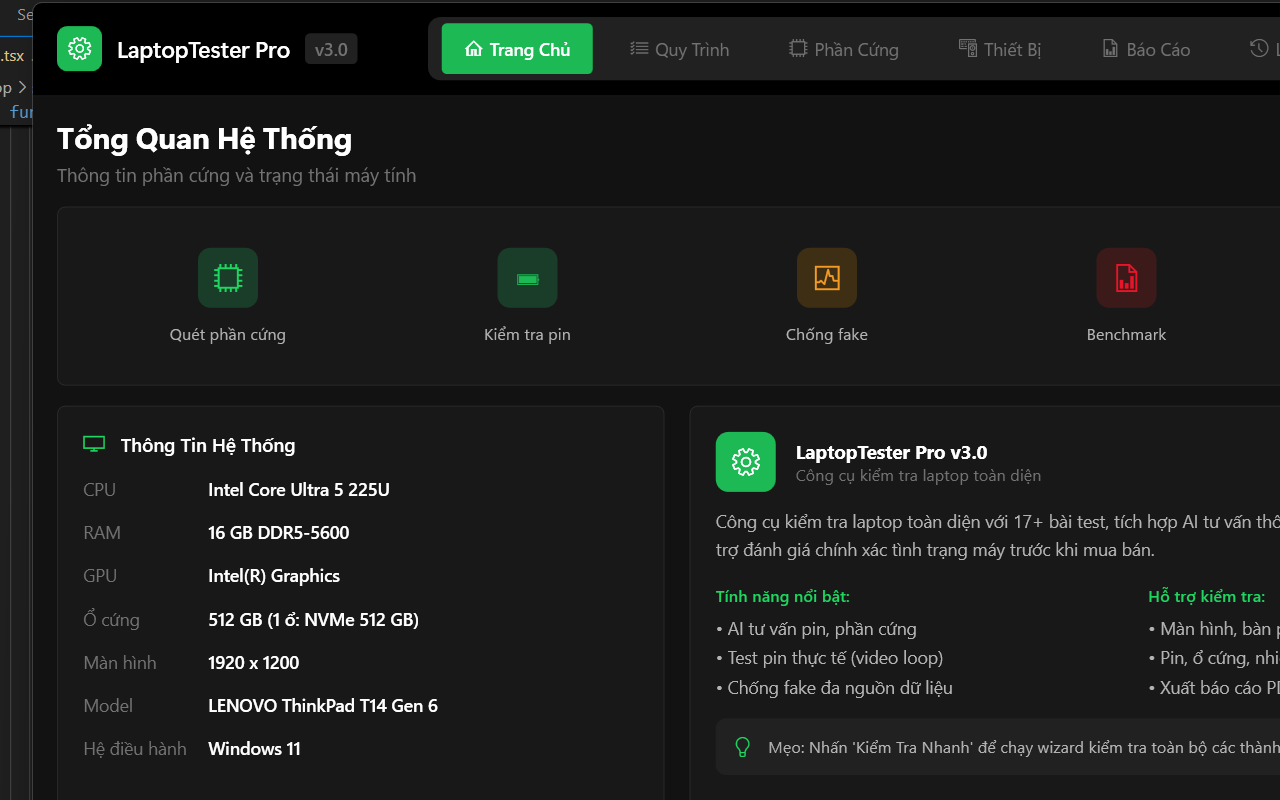Viewport: 1280px width, 800px height.
Task: Click the monitor icon beside Thông Tin Hệ Thống
Action: click(94, 445)
